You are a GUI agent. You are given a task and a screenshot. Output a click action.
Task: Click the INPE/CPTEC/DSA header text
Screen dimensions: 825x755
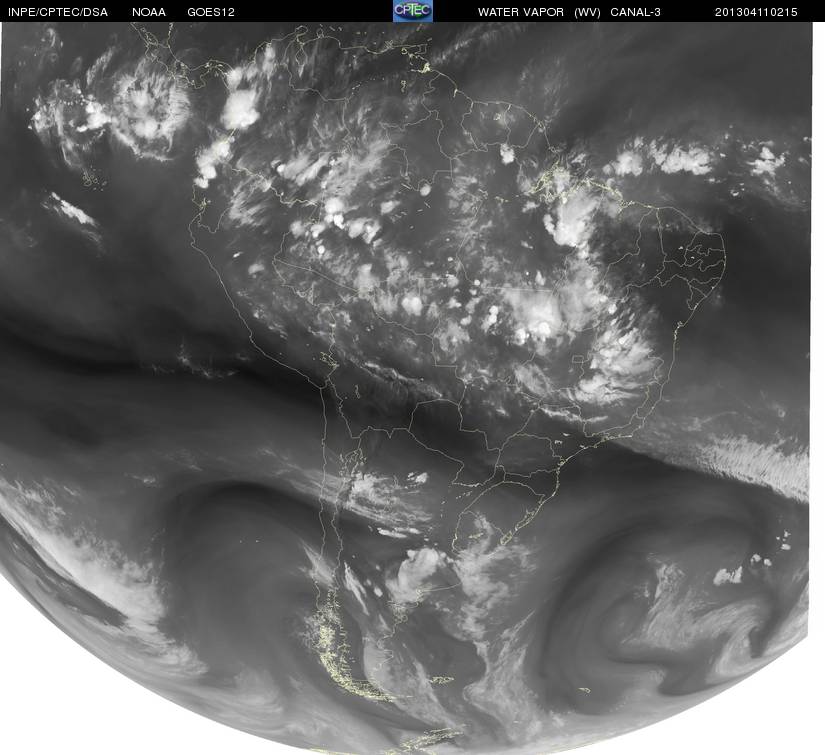58,12
